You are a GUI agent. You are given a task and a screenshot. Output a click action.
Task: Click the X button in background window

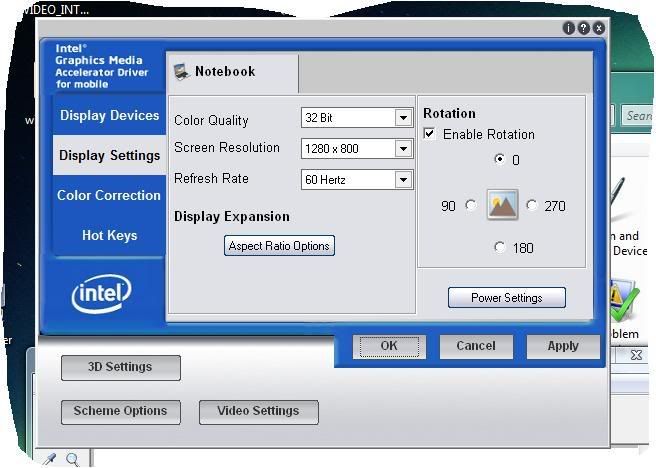pyautogui.click(x=636, y=355)
